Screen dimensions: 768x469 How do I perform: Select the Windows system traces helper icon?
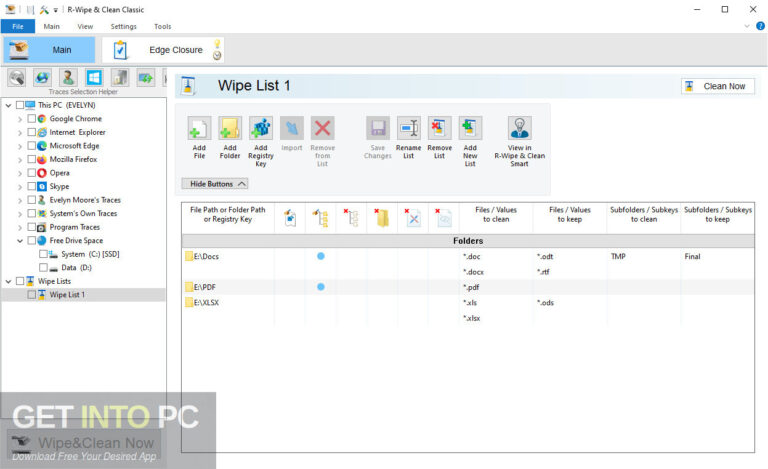point(94,77)
